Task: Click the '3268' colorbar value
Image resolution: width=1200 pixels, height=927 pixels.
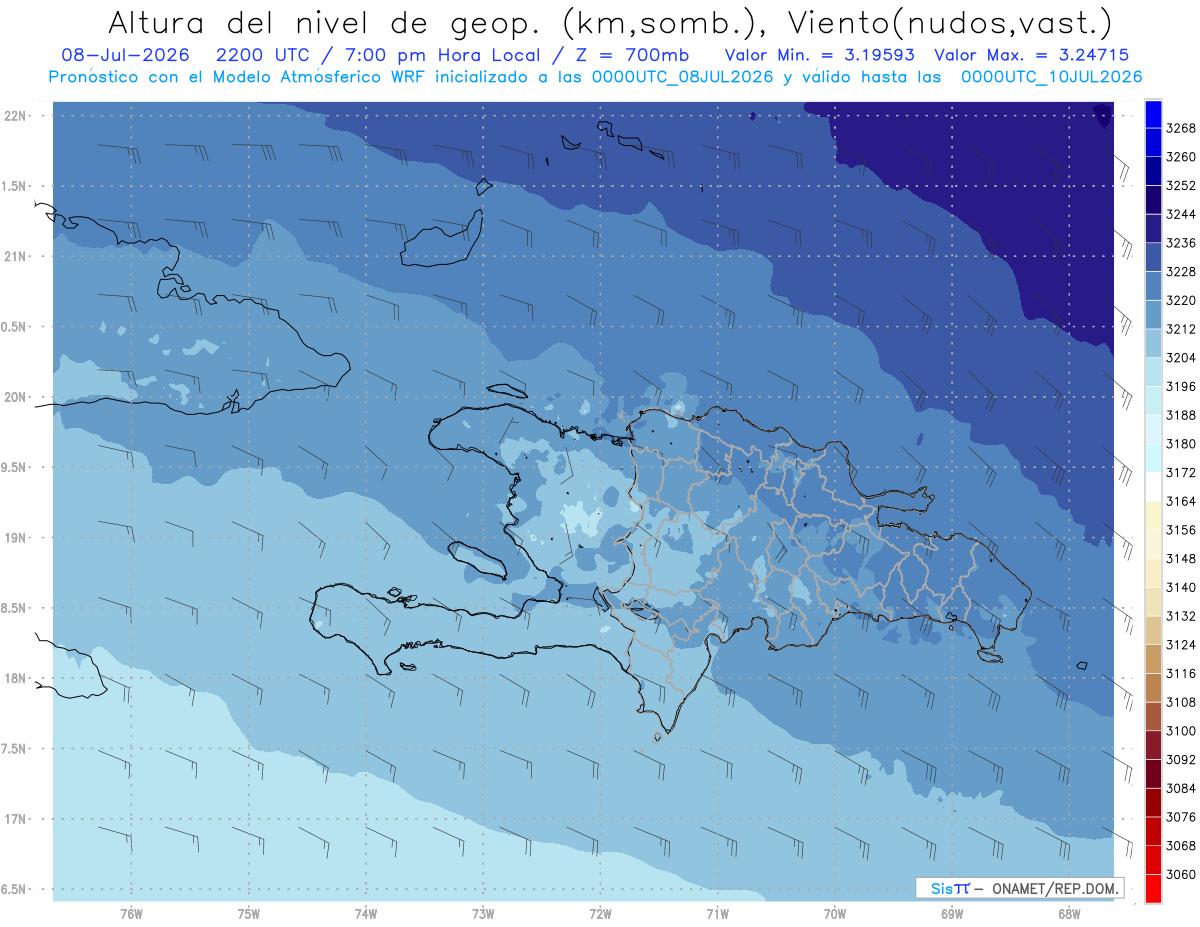Action: click(1180, 128)
